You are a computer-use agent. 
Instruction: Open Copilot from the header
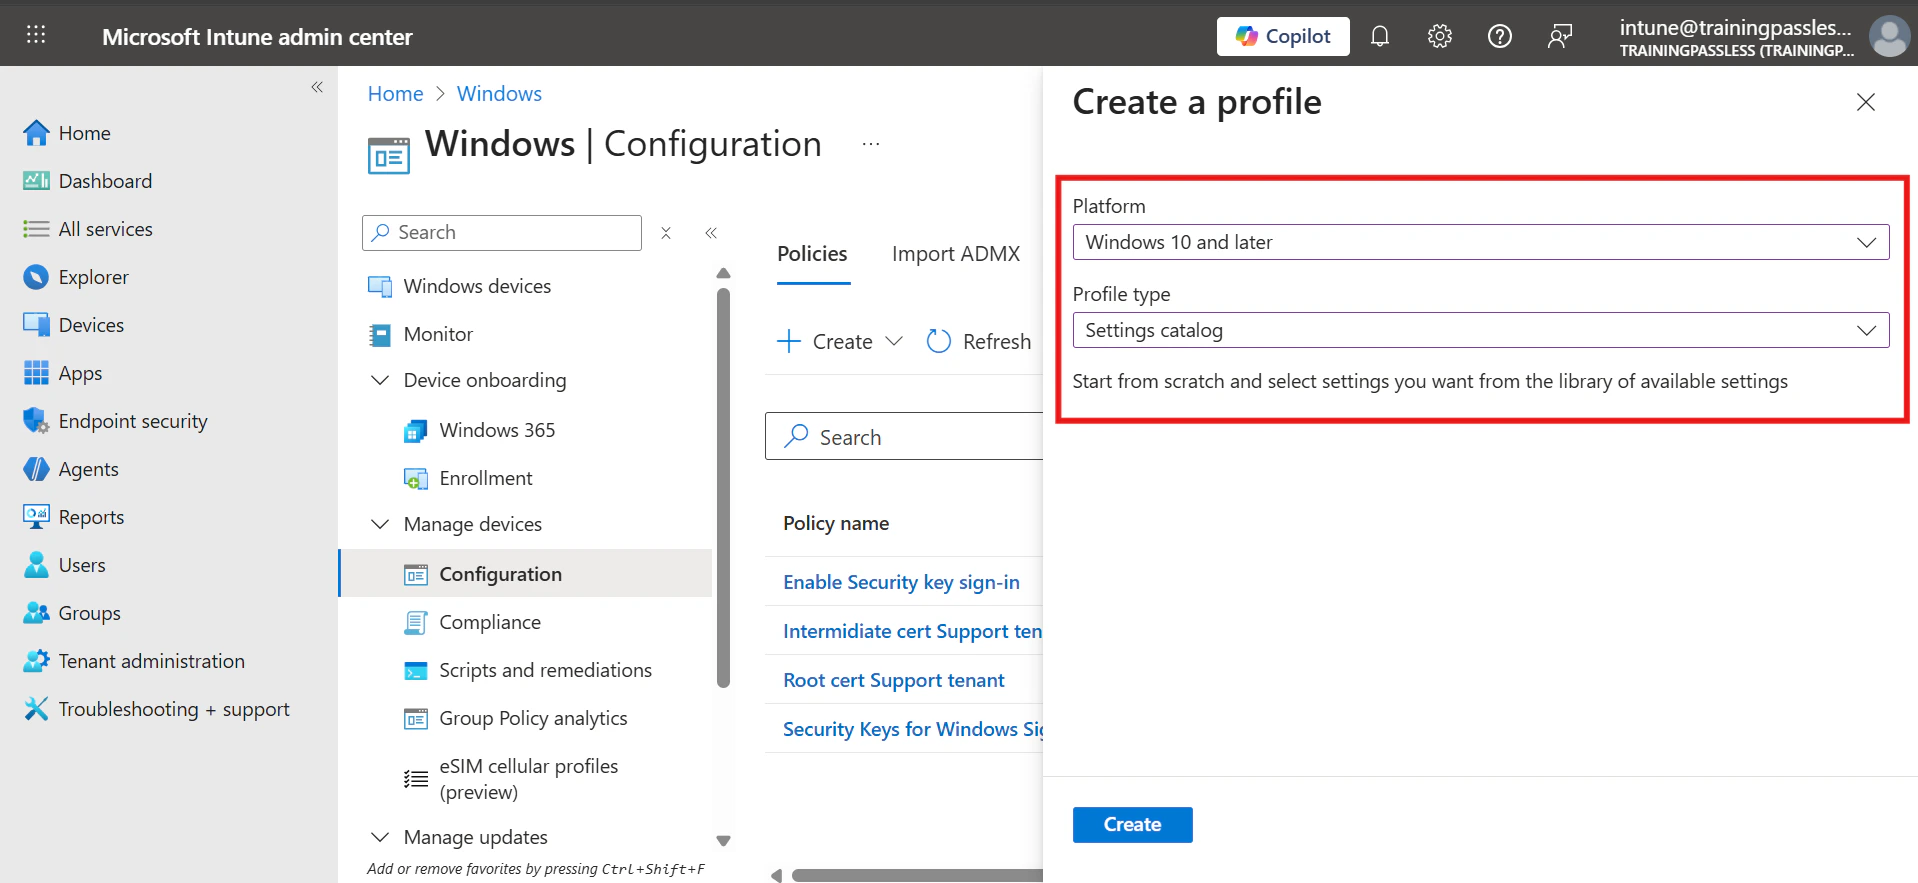pos(1283,36)
